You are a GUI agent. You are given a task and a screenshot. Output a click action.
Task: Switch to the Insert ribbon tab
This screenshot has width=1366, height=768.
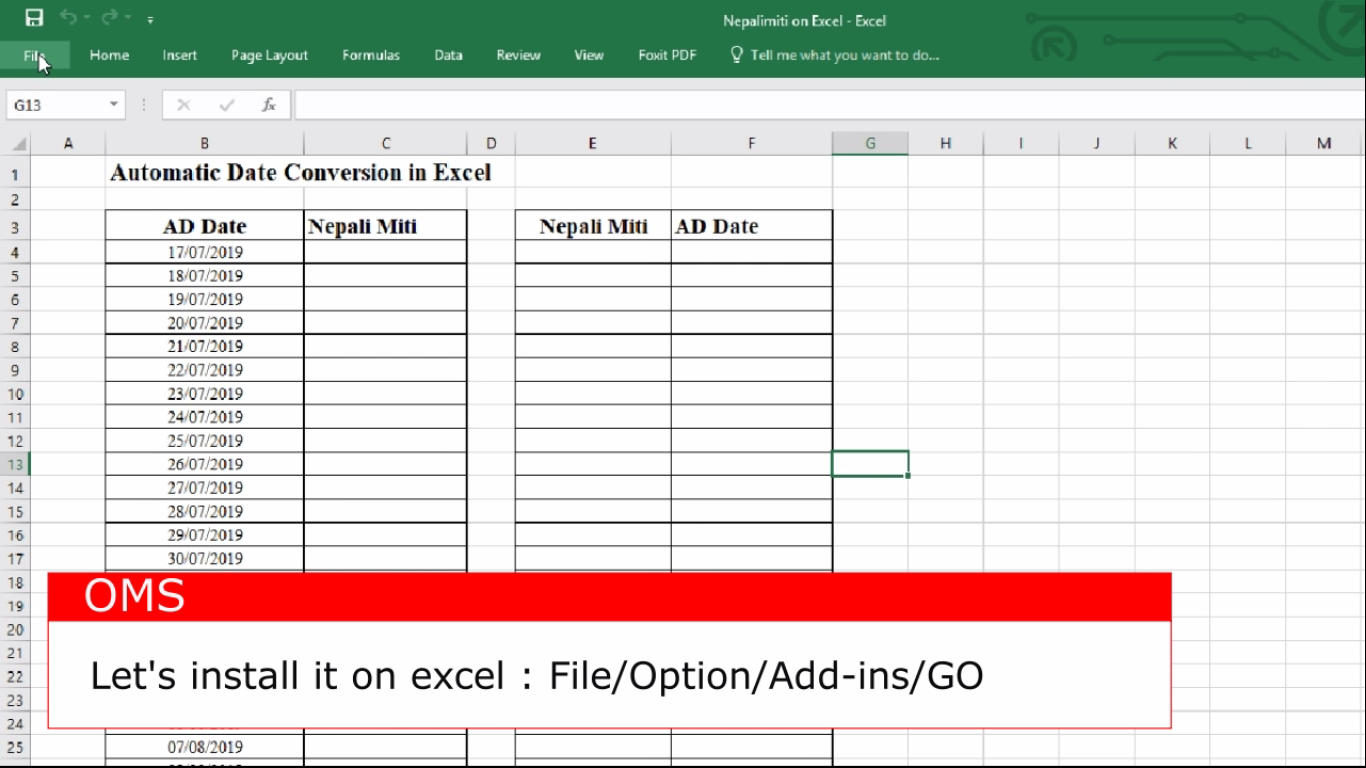coord(180,56)
